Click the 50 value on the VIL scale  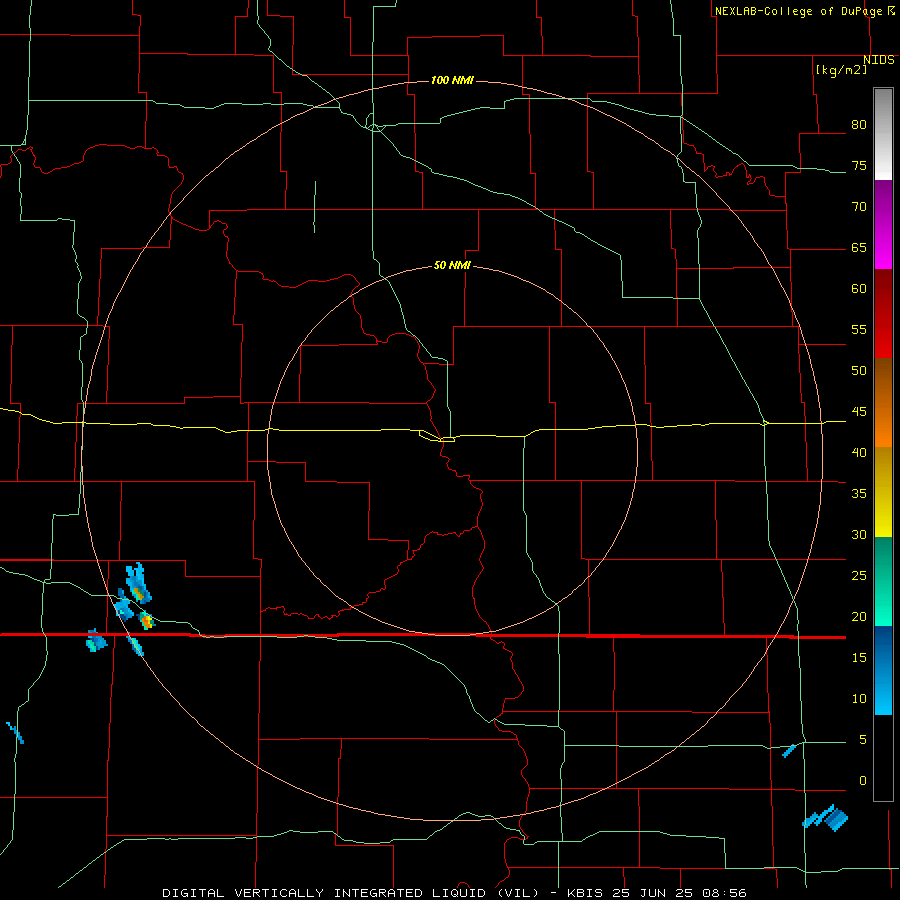(859, 370)
